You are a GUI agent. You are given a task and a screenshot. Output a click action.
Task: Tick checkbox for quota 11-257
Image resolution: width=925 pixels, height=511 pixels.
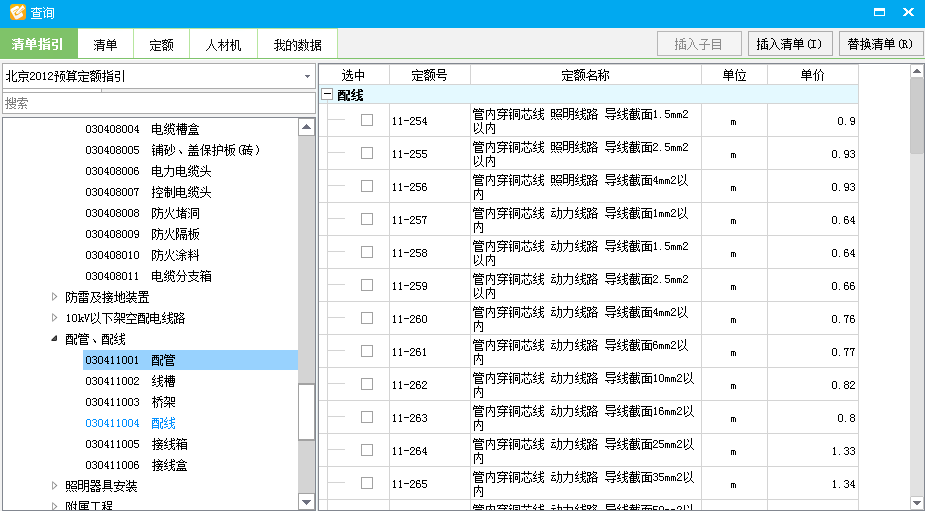(367, 219)
